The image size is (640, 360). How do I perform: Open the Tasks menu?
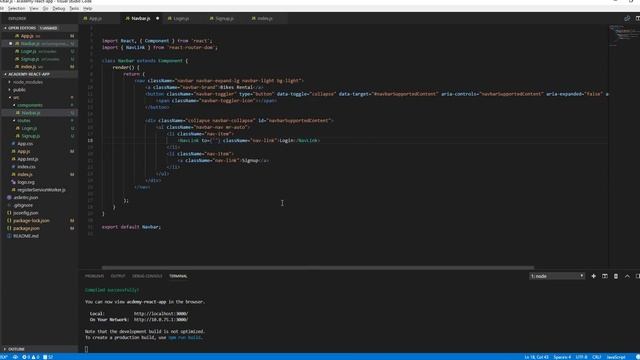pos(74,8)
